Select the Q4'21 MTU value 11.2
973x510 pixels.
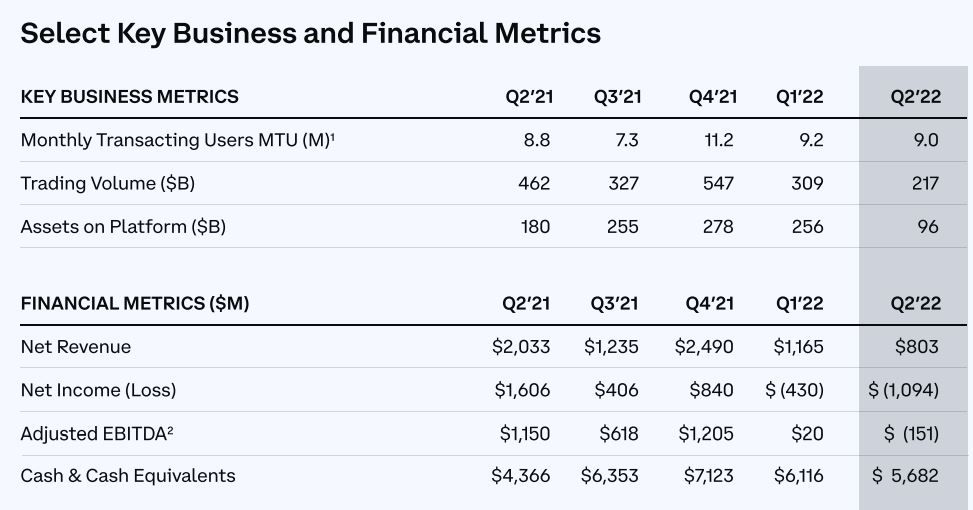tap(719, 140)
